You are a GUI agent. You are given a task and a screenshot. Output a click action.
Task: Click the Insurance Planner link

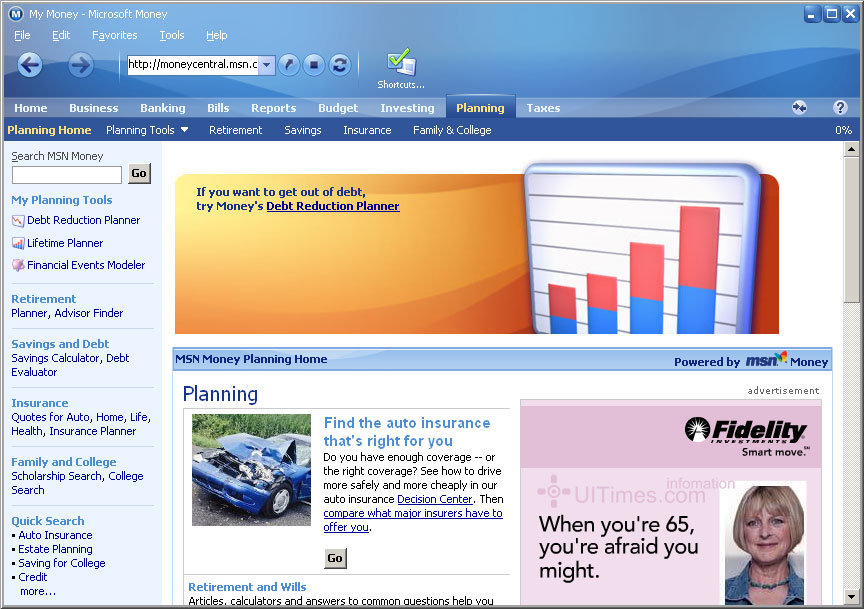point(93,431)
